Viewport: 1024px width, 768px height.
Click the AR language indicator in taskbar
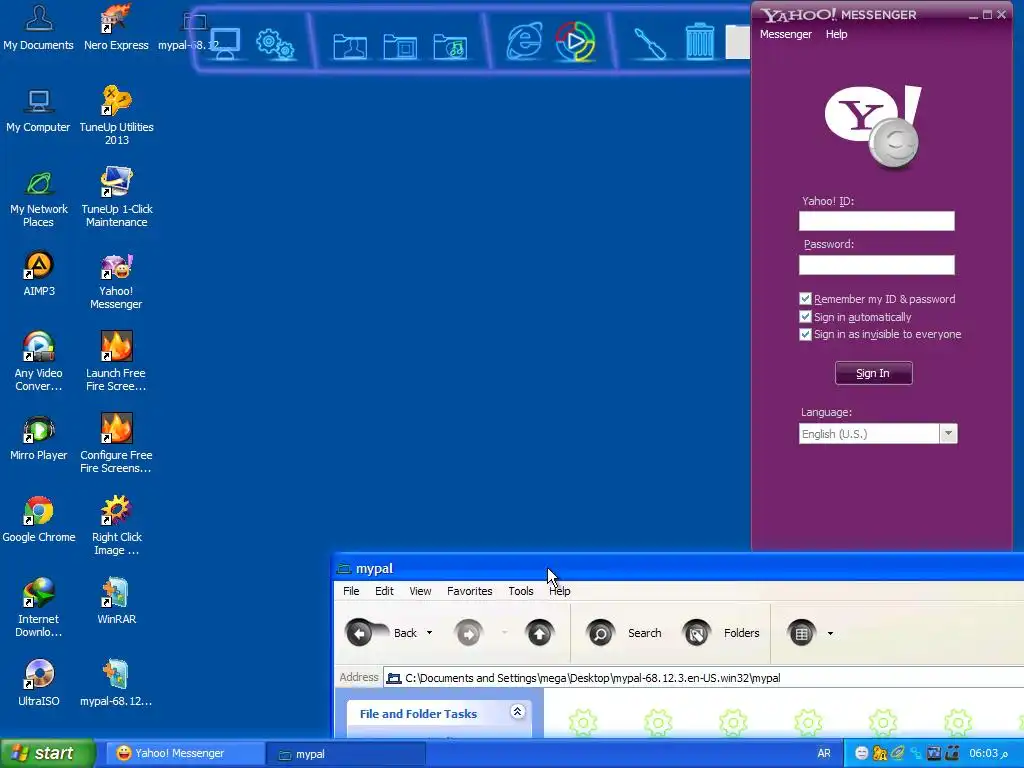824,754
